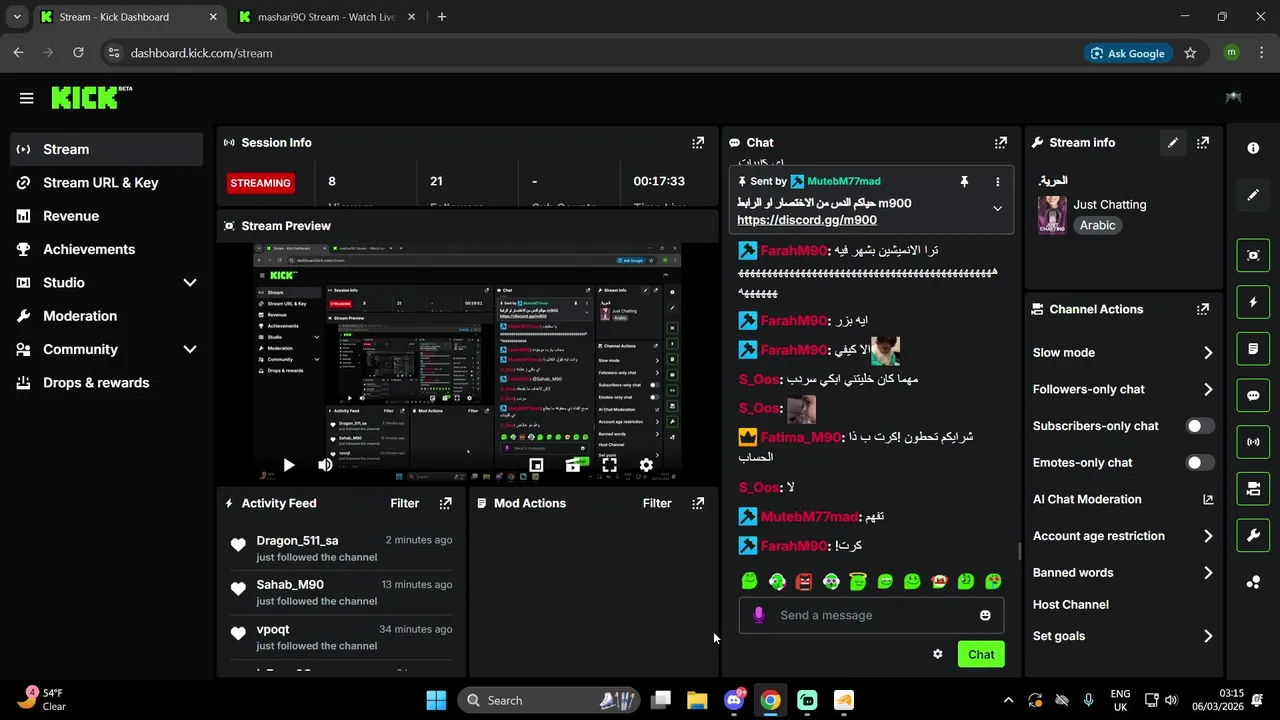
Task: Open Drops & rewards sidebar item
Action: coord(106,383)
